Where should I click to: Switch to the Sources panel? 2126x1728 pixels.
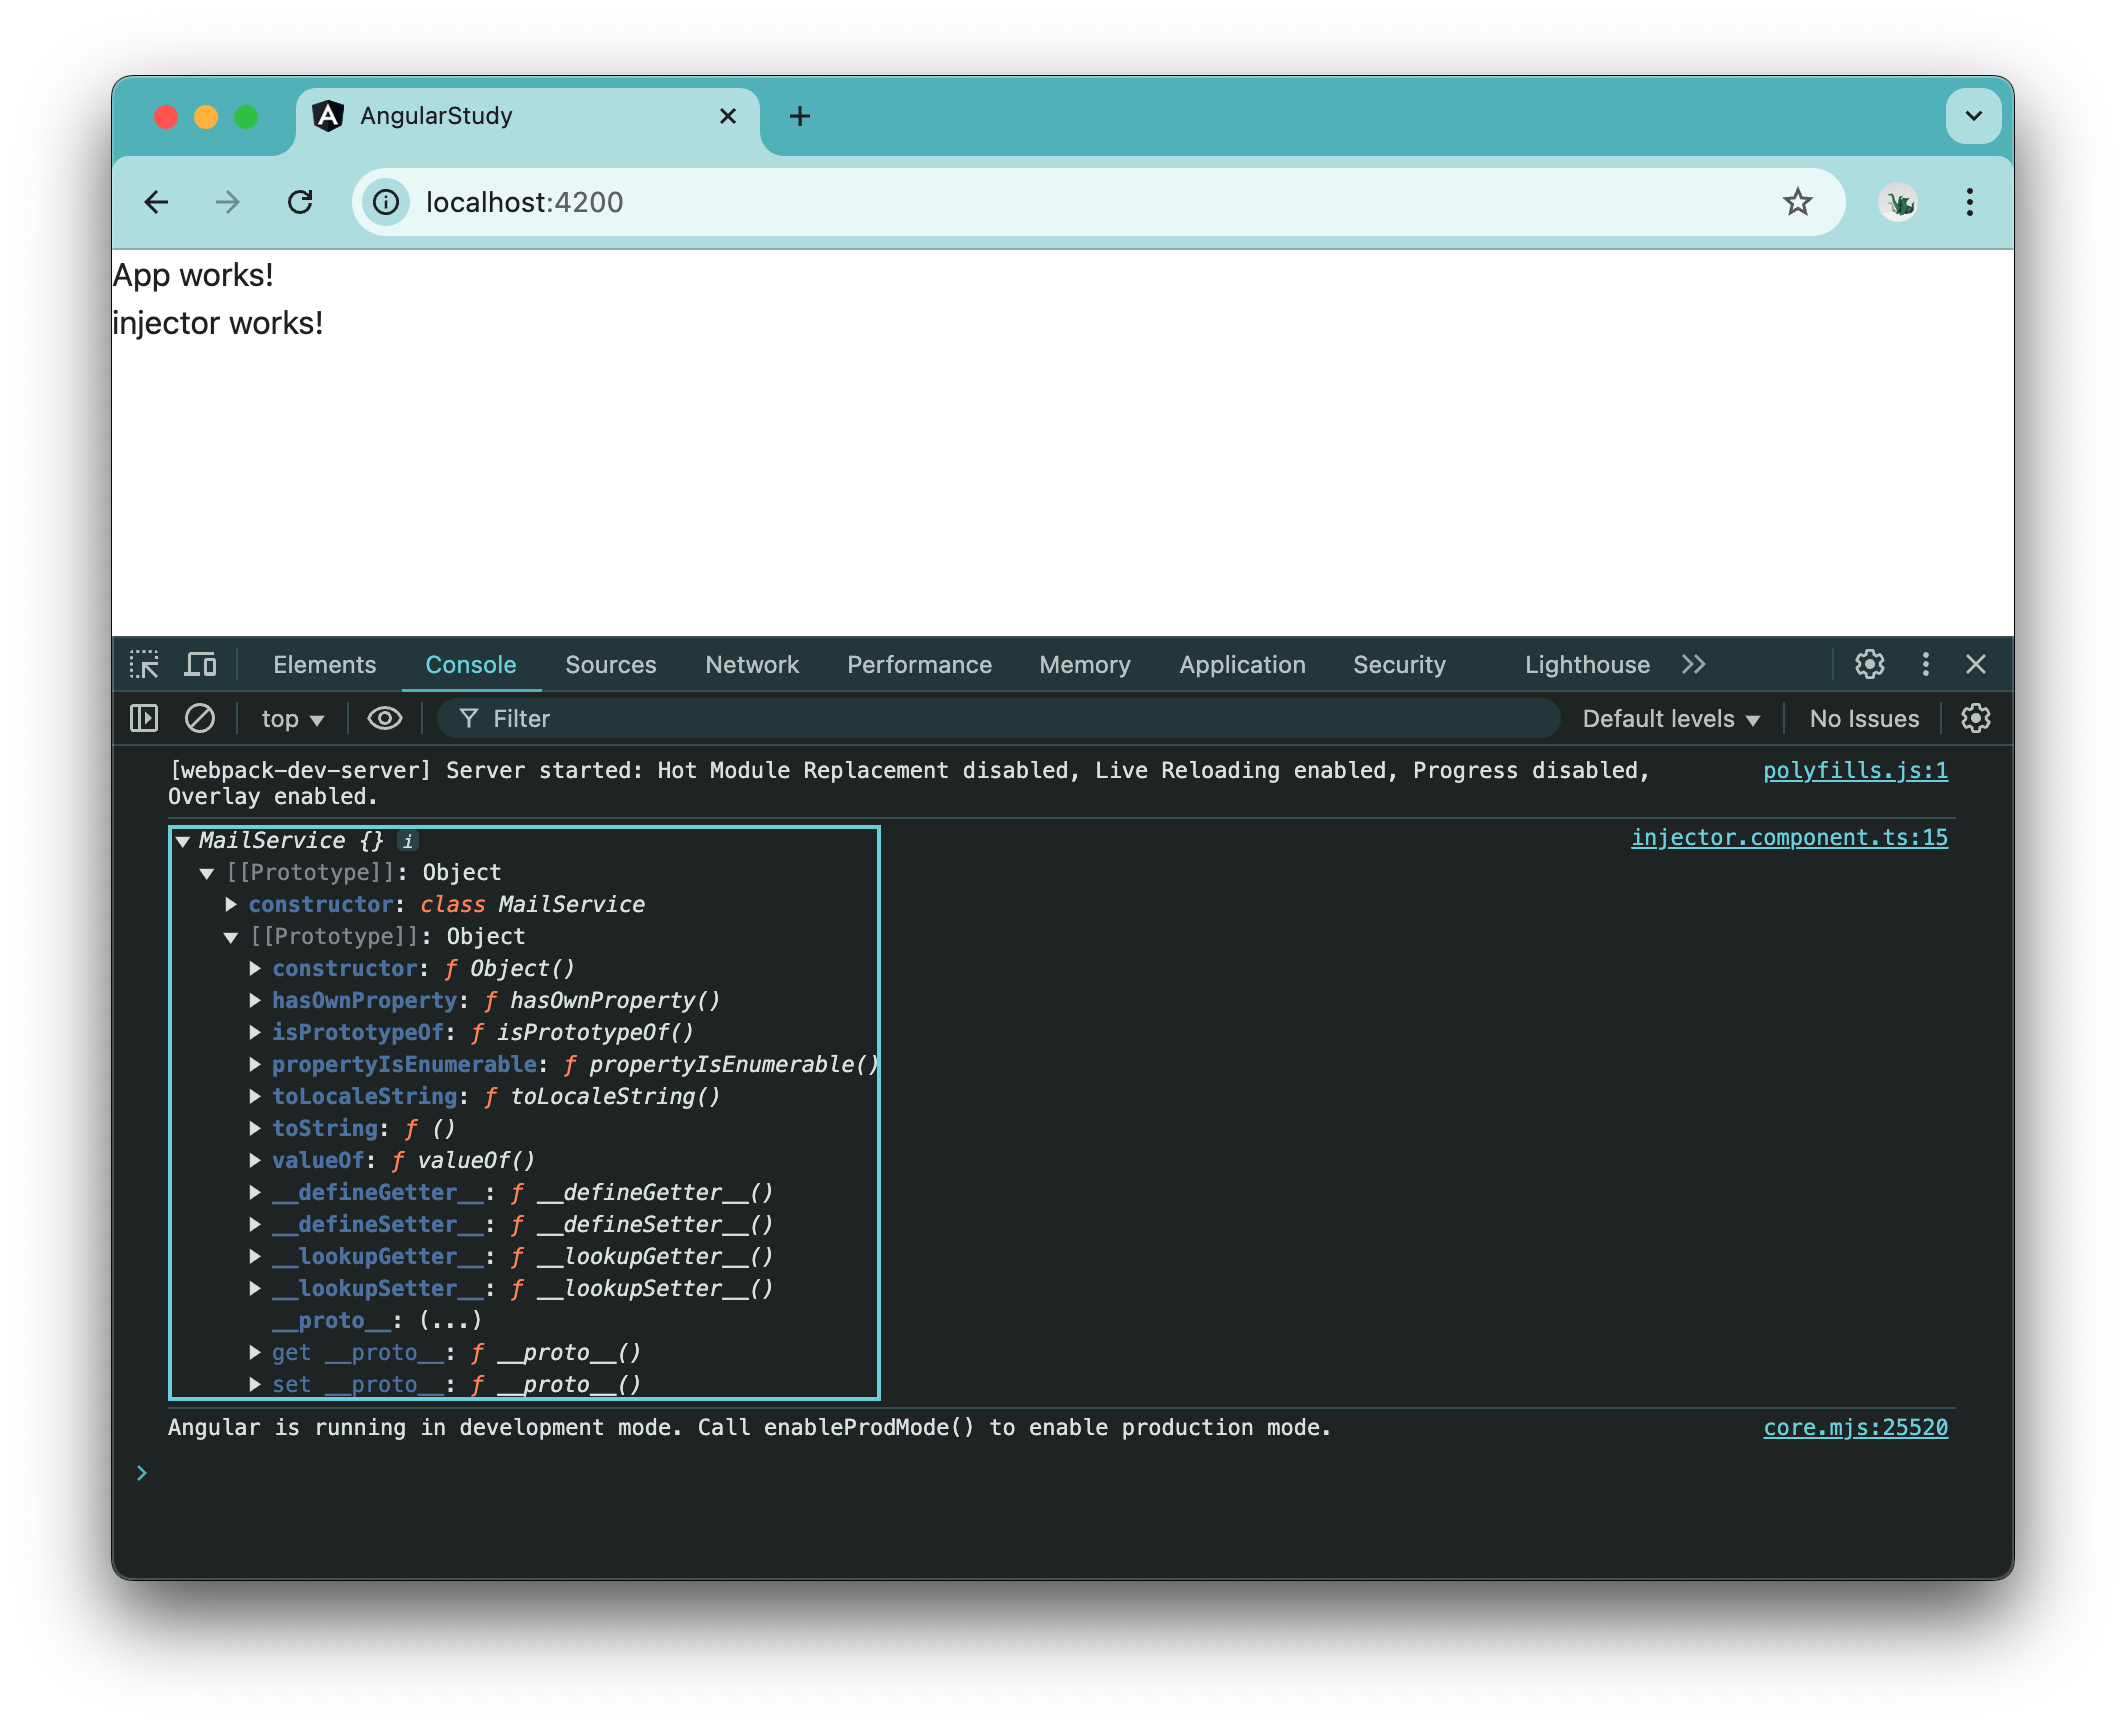pyautogui.click(x=610, y=664)
